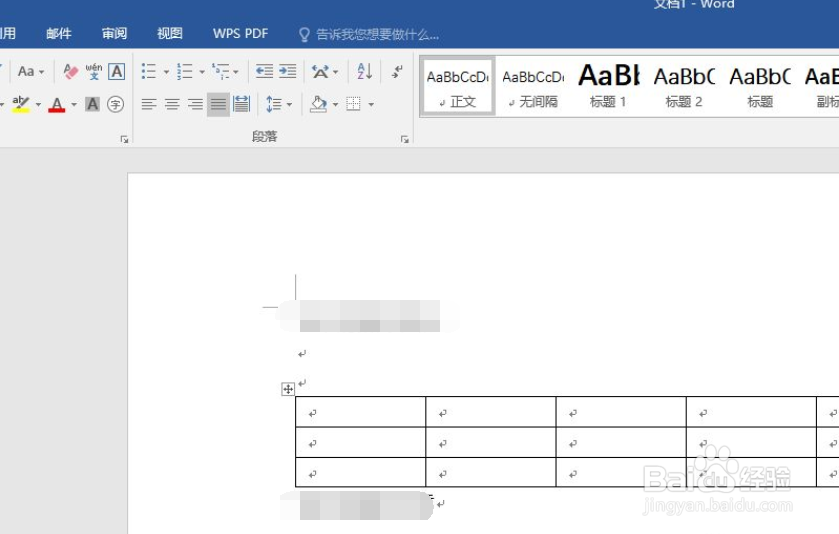Toggle show paragraph marks
This screenshot has height=534, width=839.
[397, 71]
